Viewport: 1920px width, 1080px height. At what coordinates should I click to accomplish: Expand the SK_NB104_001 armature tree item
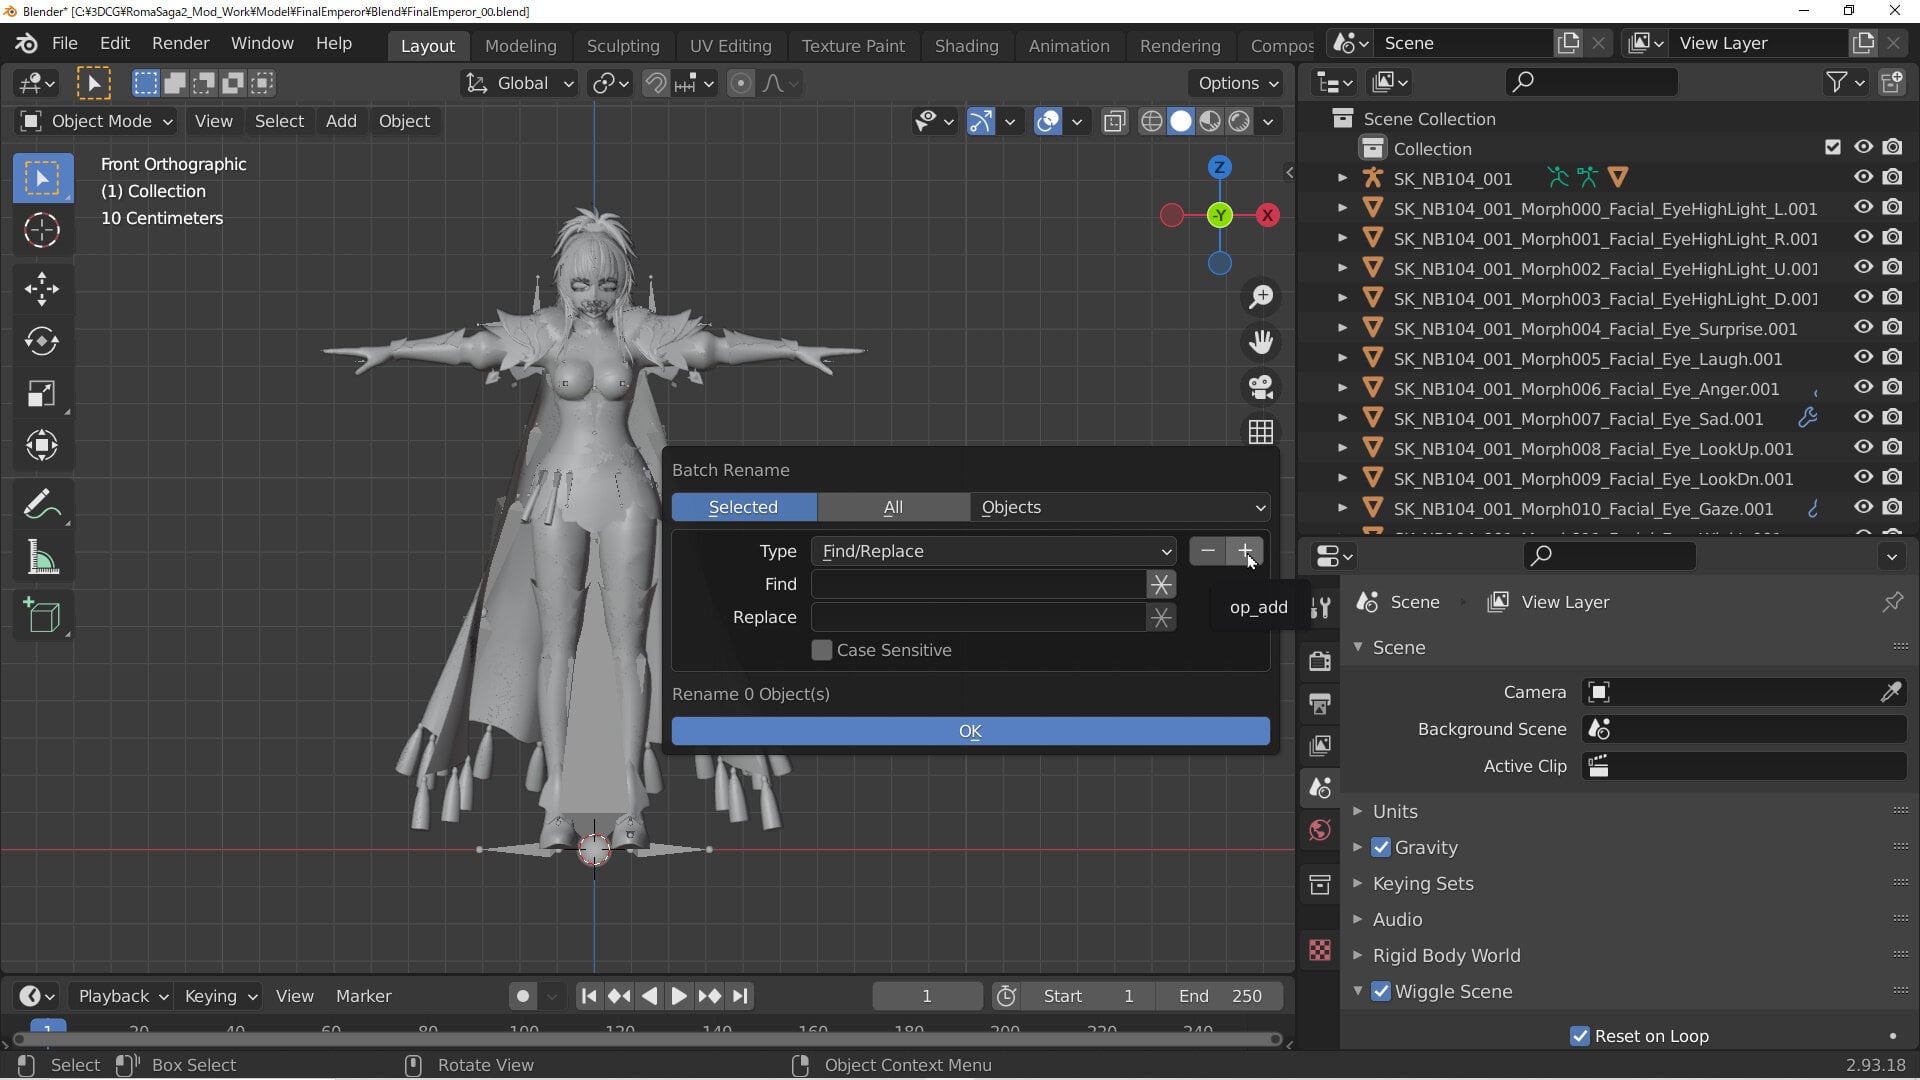[x=1343, y=178]
